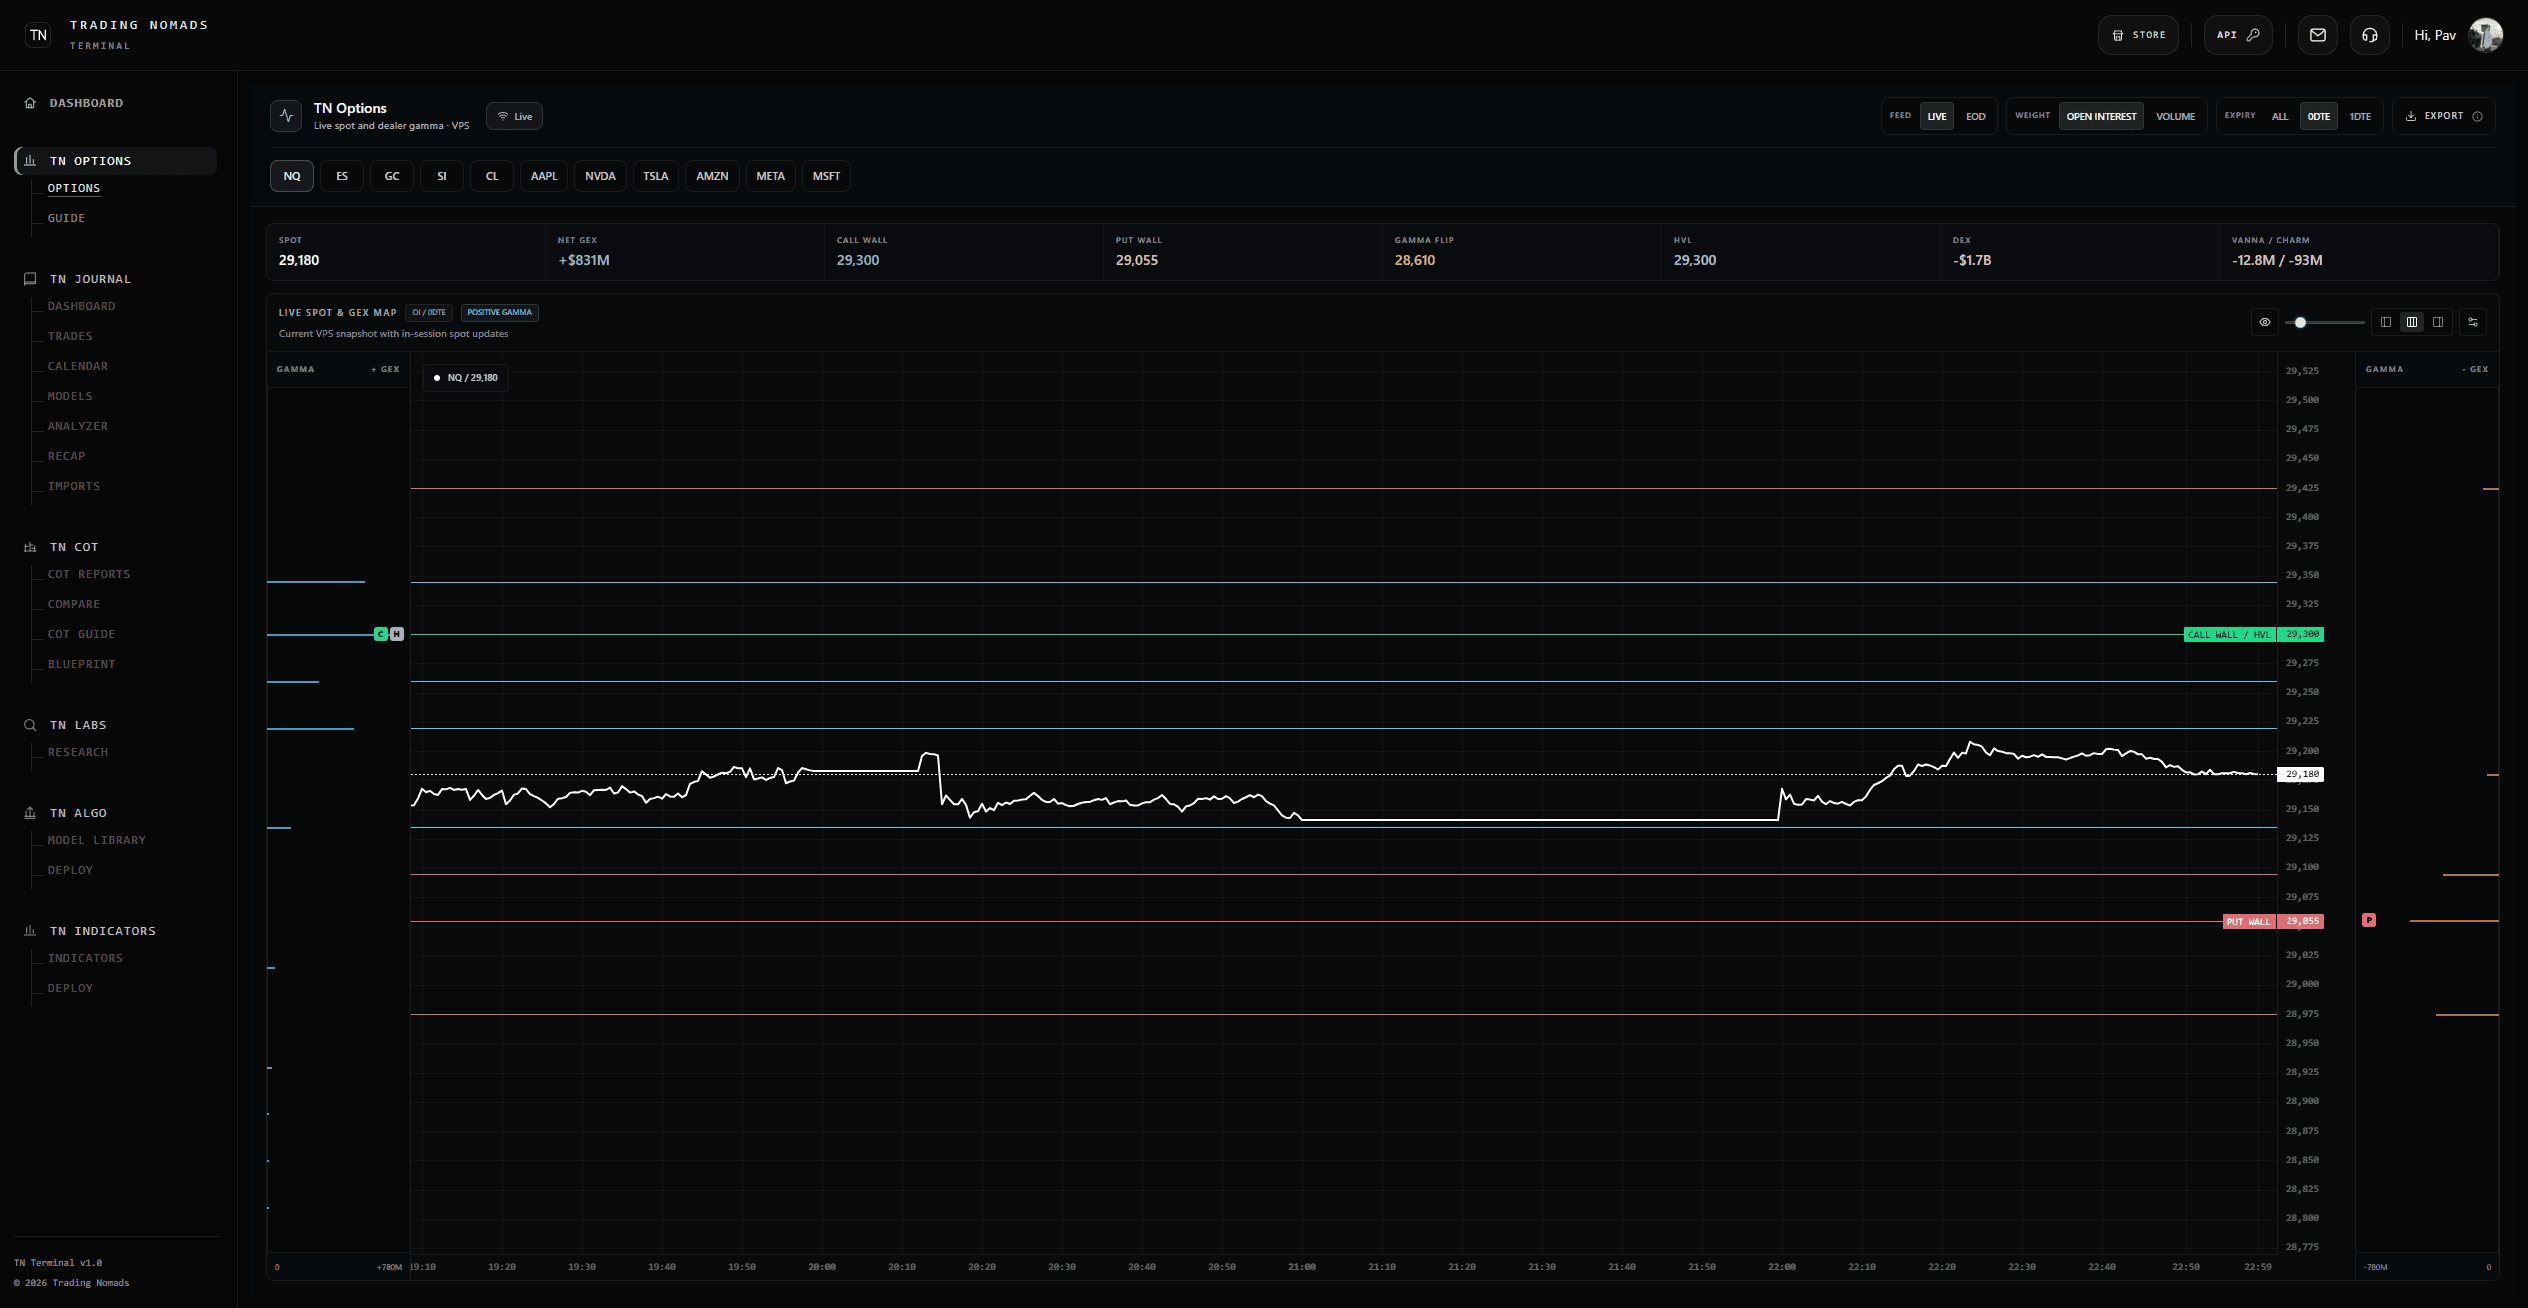
Task: Select the AAPL symbol tab
Action: coord(544,176)
